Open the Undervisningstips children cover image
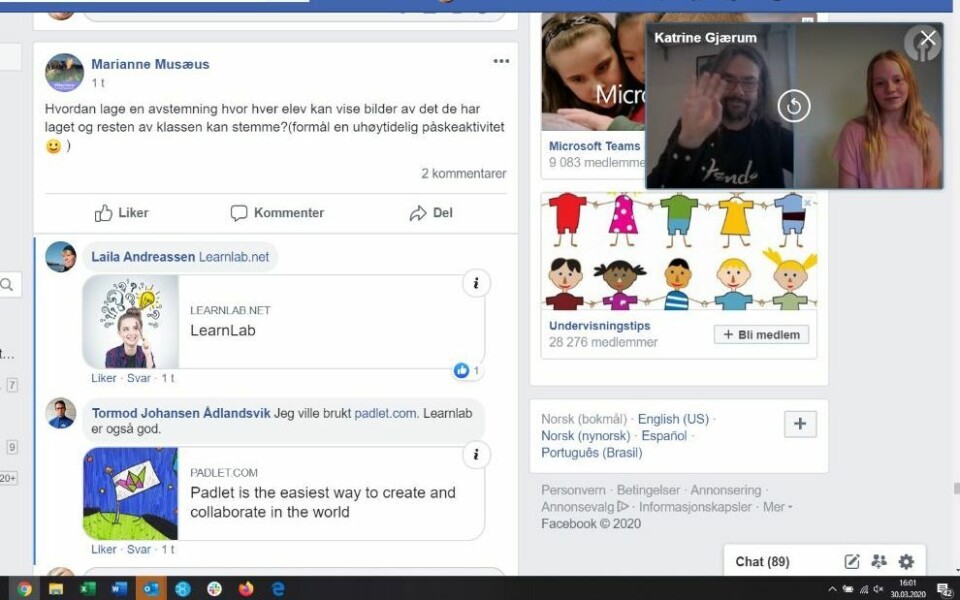 pyautogui.click(x=679, y=252)
